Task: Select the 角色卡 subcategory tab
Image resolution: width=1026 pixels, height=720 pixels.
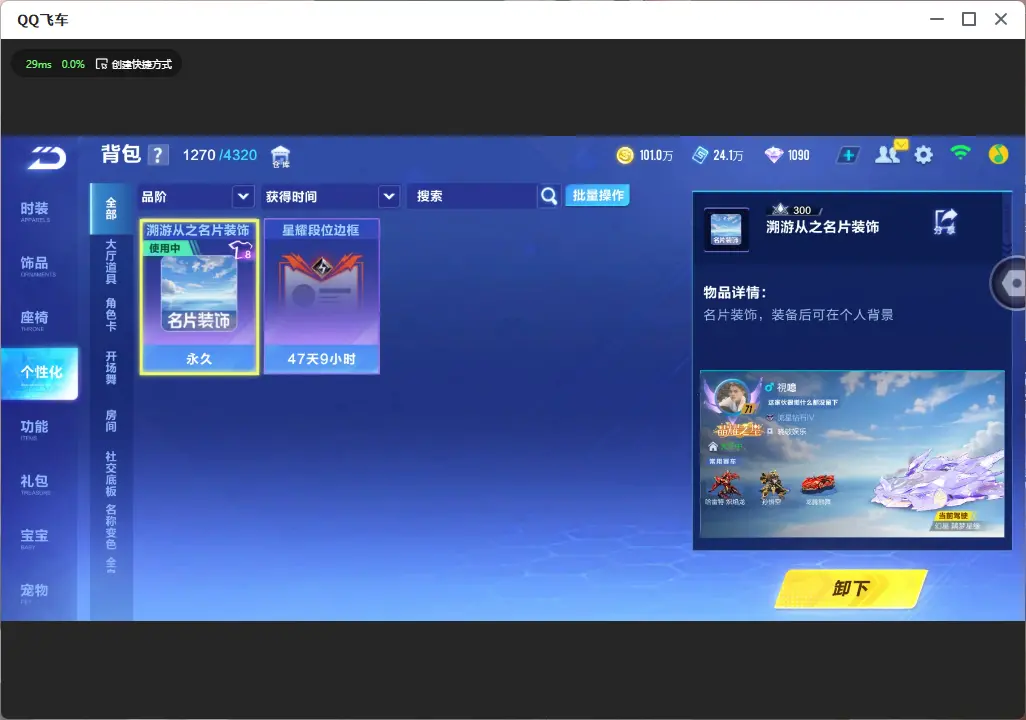Action: [111, 314]
